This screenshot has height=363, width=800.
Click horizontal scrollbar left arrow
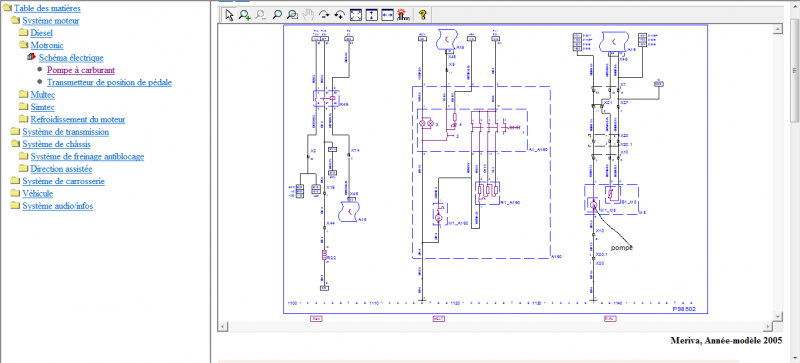coord(222,326)
